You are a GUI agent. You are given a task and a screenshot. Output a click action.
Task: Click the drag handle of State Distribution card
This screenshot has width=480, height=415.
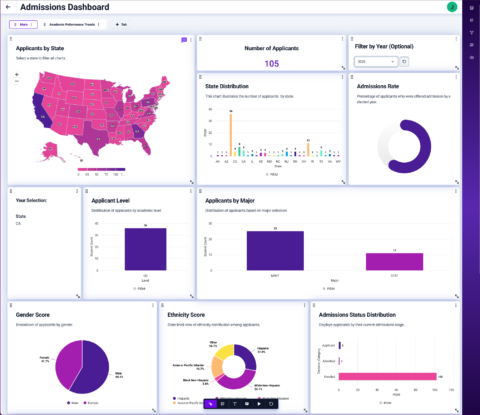coord(200,77)
